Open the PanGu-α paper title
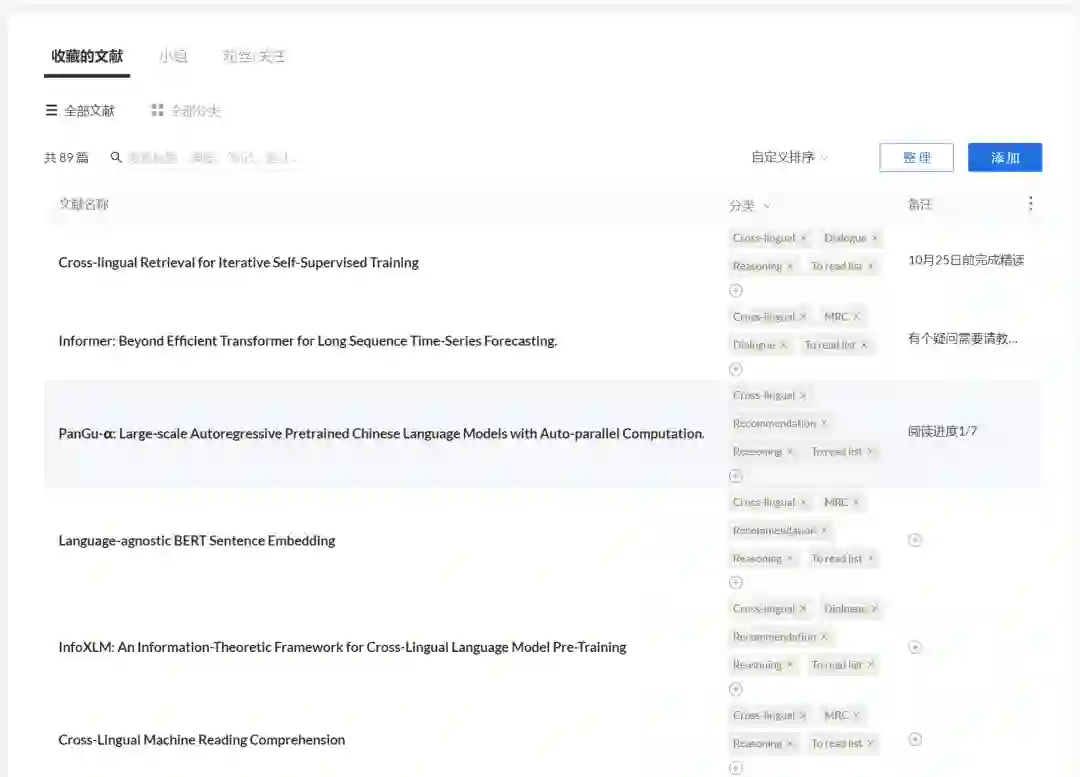 [382, 434]
